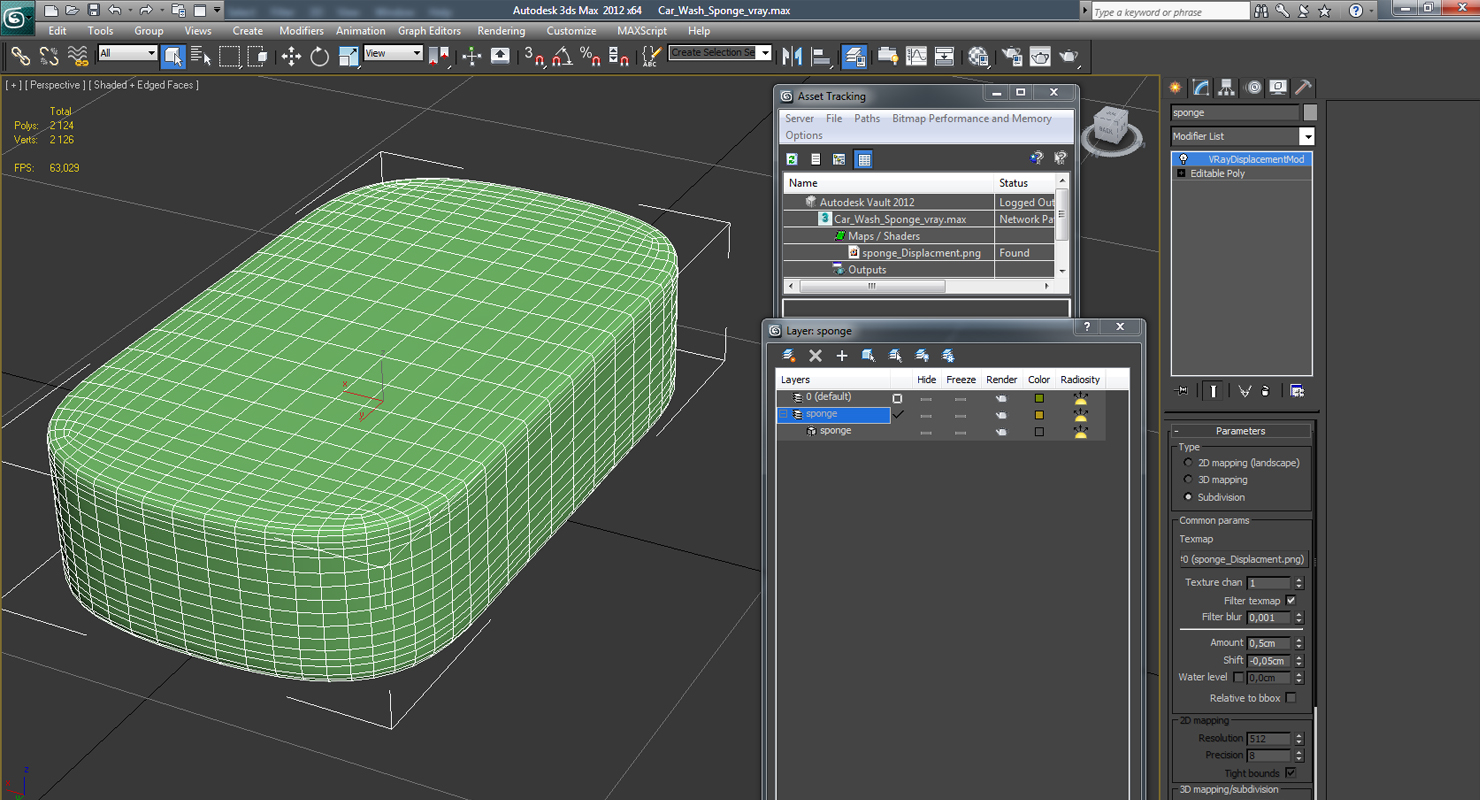Click the Render column header in Layers
1480x800 pixels.
(1001, 380)
